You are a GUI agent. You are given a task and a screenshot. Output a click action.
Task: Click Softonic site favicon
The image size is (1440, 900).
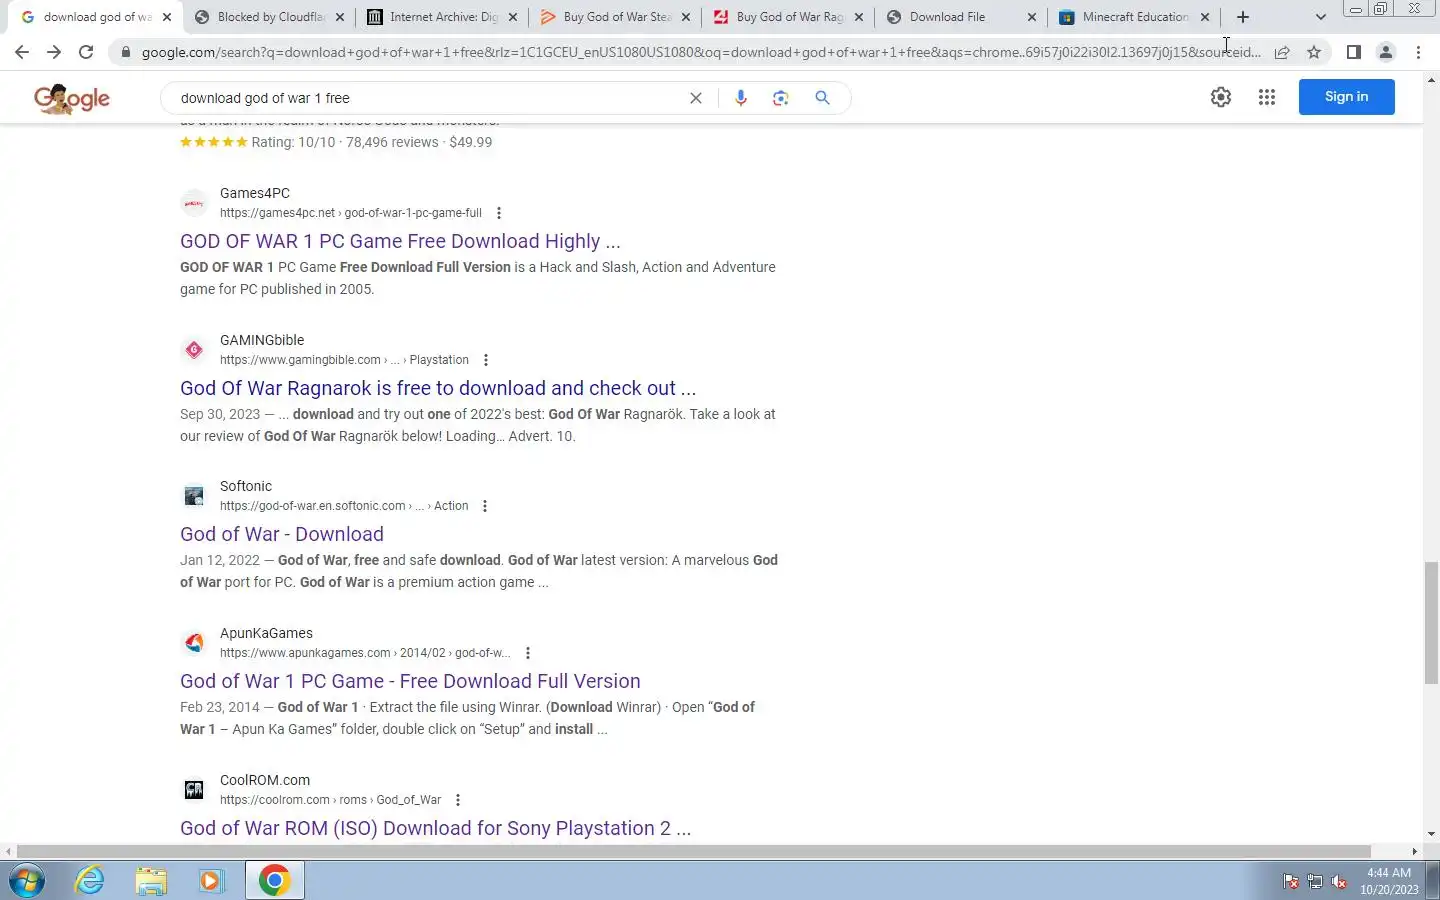coord(194,496)
